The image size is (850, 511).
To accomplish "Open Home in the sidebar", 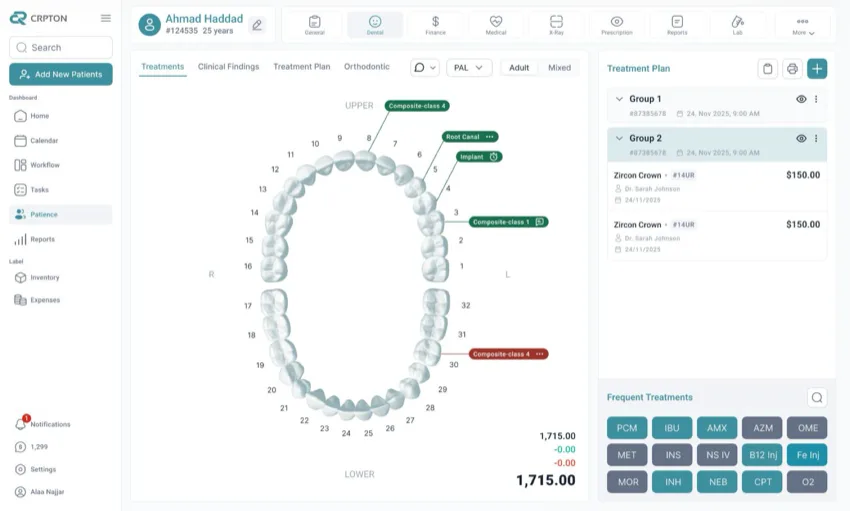I will 60,116.
